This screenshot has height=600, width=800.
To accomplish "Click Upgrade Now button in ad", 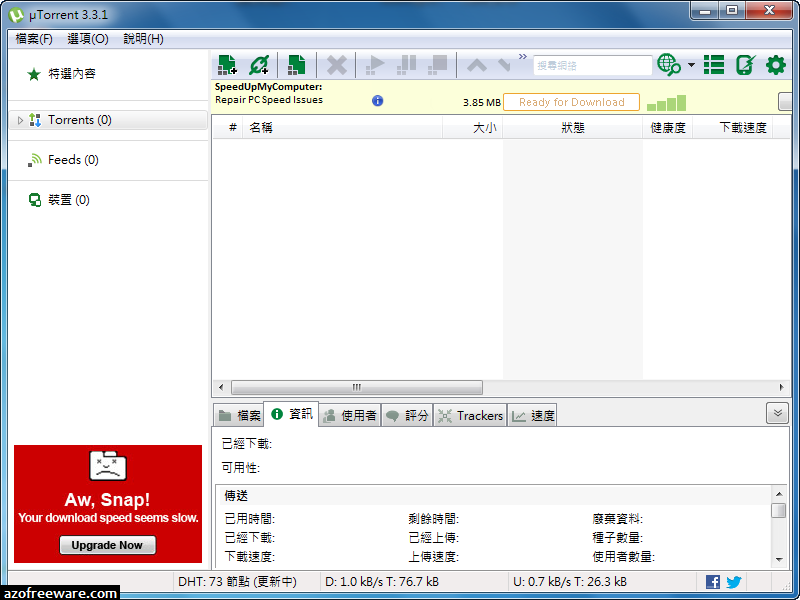I will (x=107, y=545).
